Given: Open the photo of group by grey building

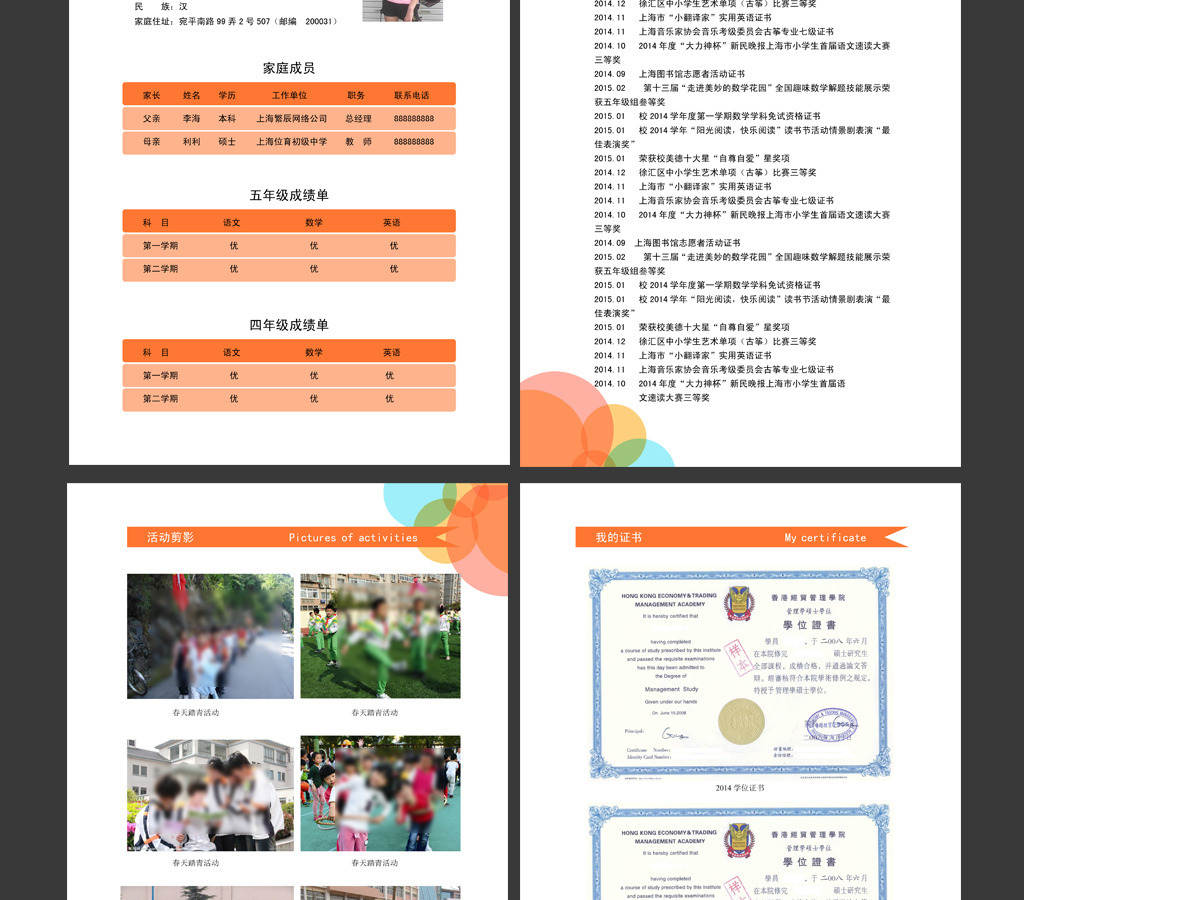Looking at the screenshot, I should pos(210,795).
